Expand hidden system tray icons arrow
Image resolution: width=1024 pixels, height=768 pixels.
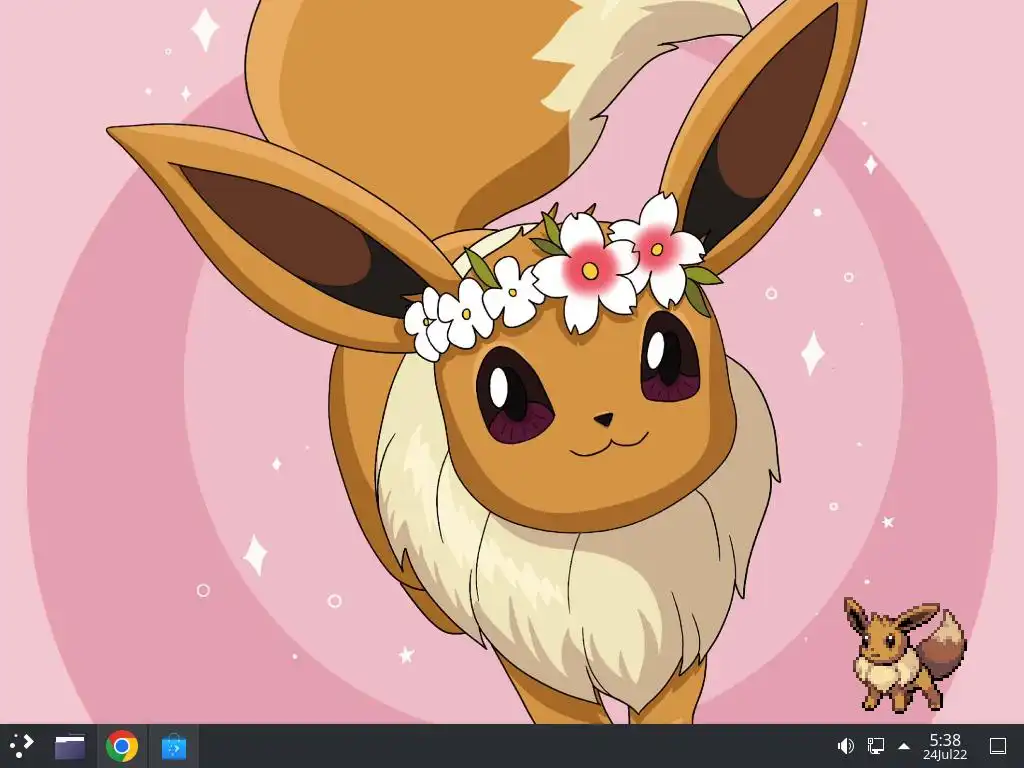[904, 746]
